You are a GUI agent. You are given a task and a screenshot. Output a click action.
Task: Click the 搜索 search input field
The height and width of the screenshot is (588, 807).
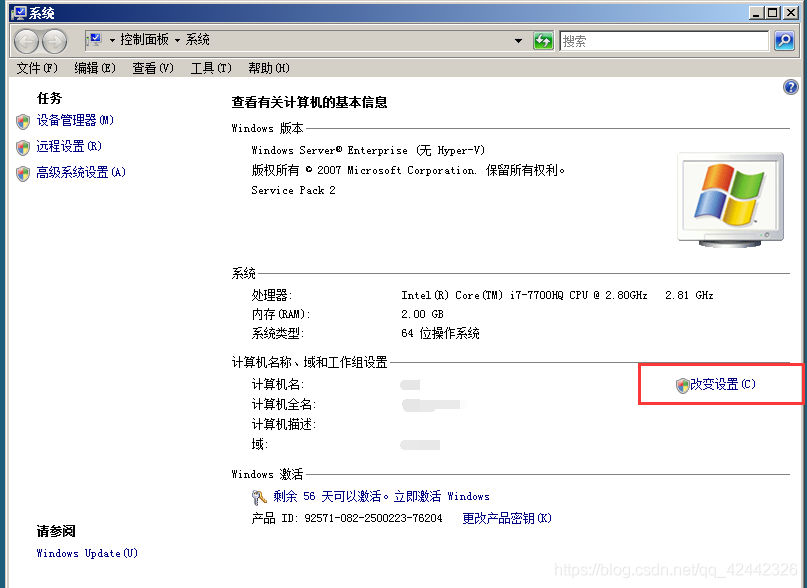pyautogui.click(x=664, y=41)
